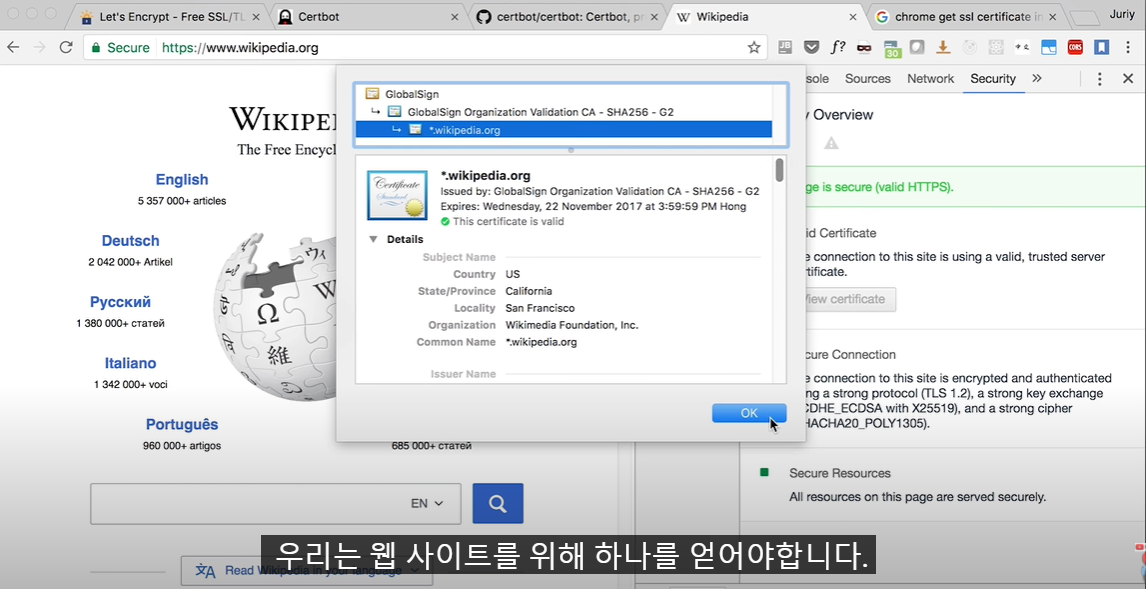This screenshot has height=589, width=1146.
Task: Select GlobalSign Organization Validation CA row
Action: pos(563,112)
